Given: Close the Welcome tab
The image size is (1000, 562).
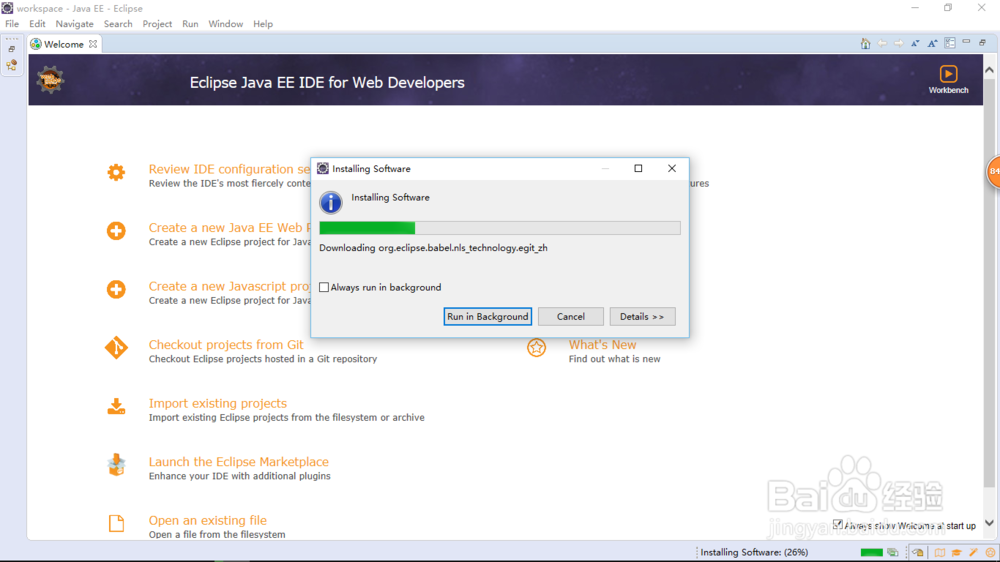Looking at the screenshot, I should coord(93,44).
